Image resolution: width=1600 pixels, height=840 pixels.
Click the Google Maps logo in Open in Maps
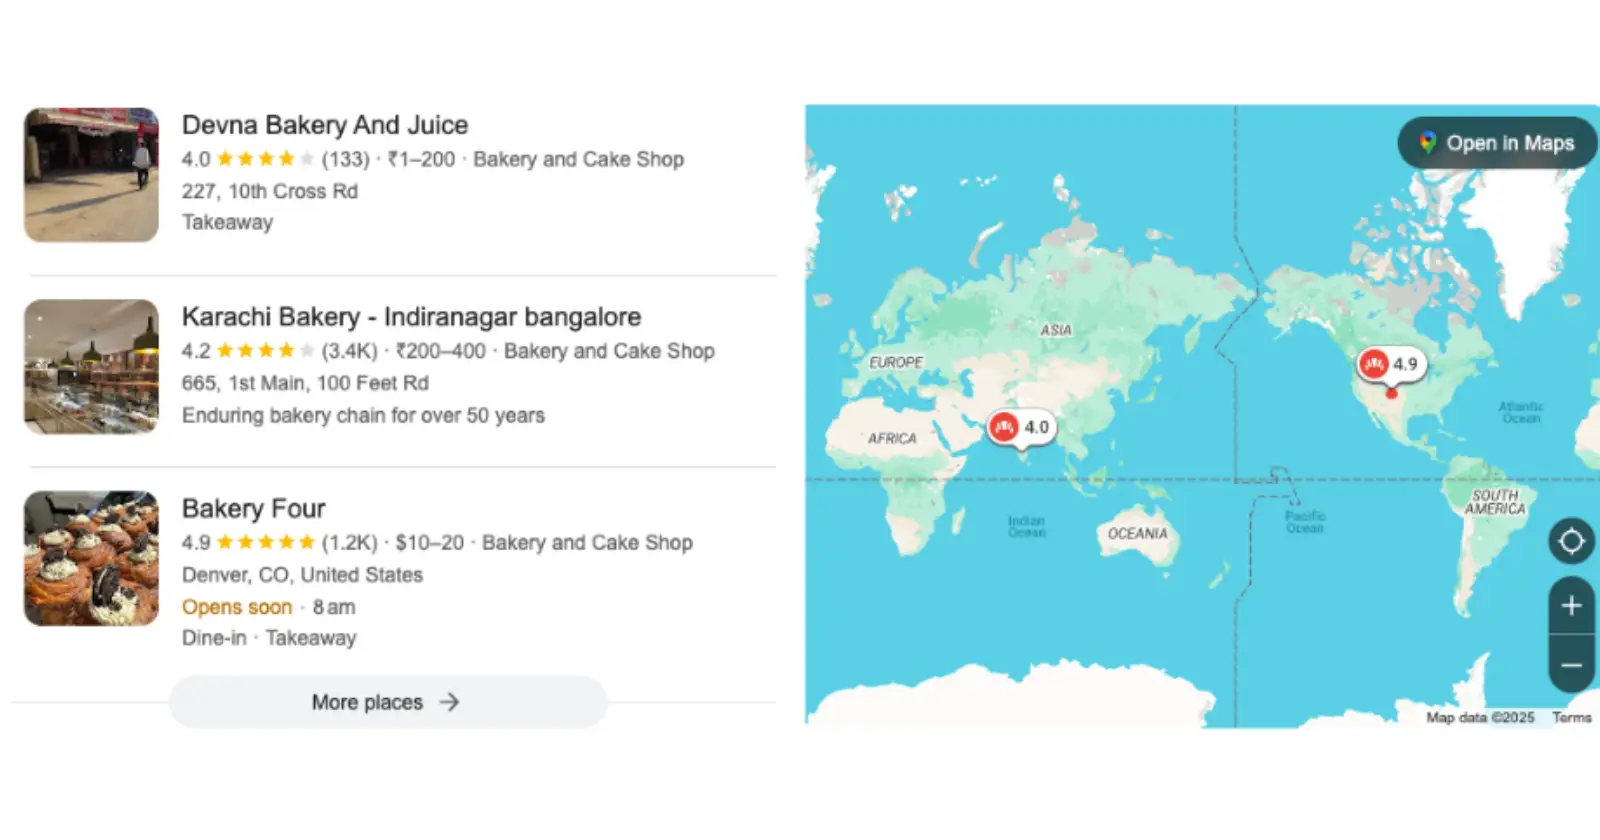click(1428, 143)
